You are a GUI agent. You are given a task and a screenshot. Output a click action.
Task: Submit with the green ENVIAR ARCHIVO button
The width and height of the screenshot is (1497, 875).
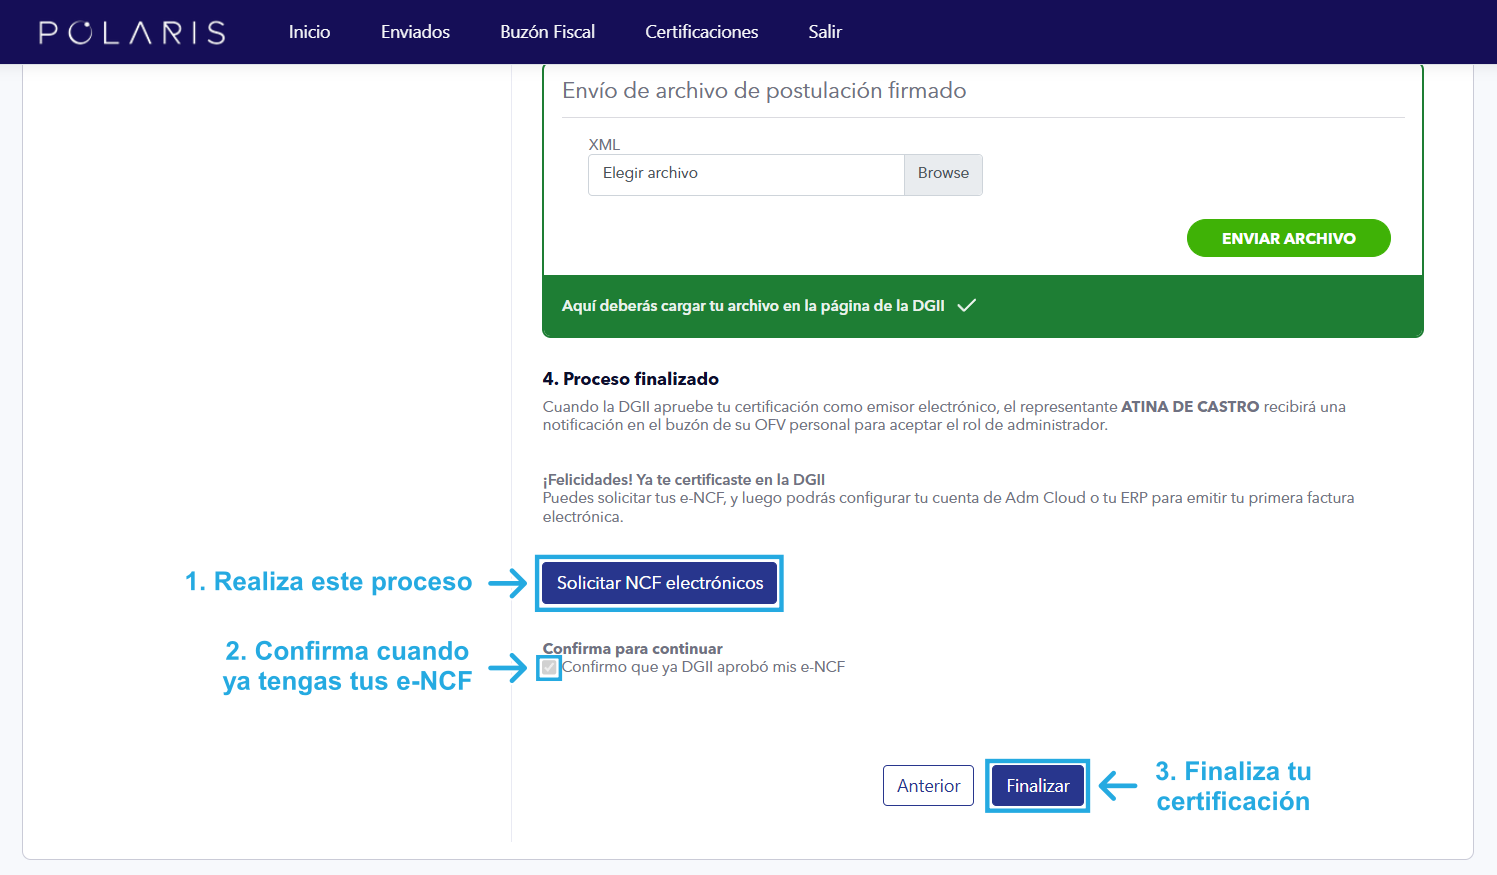[1288, 238]
